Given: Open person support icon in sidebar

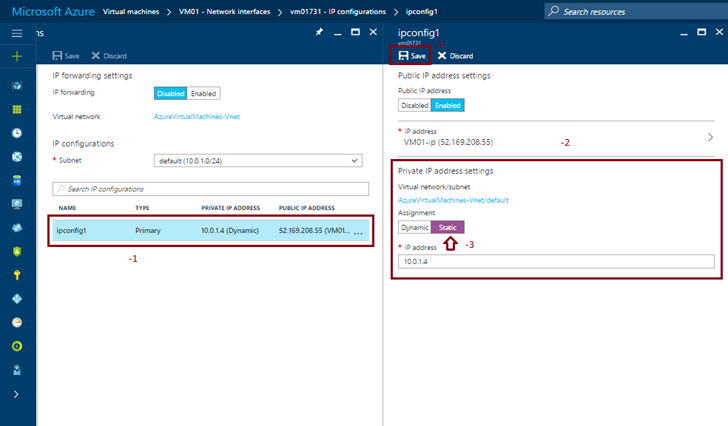Looking at the screenshot, I should click(17, 370).
